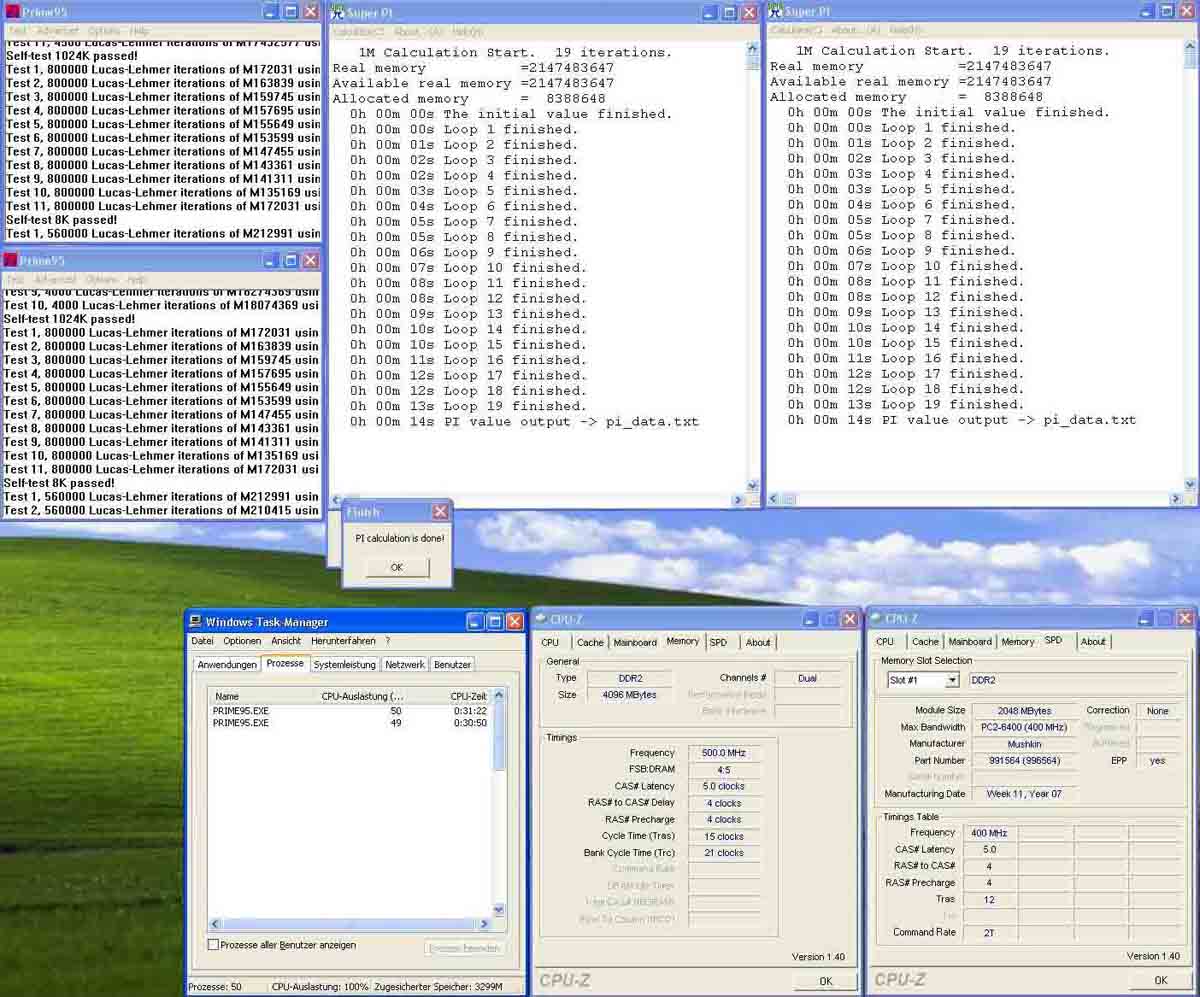This screenshot has height=997, width=1200.
Task: Click the Manufacturer field 'Mushkin'
Action: 1024,744
